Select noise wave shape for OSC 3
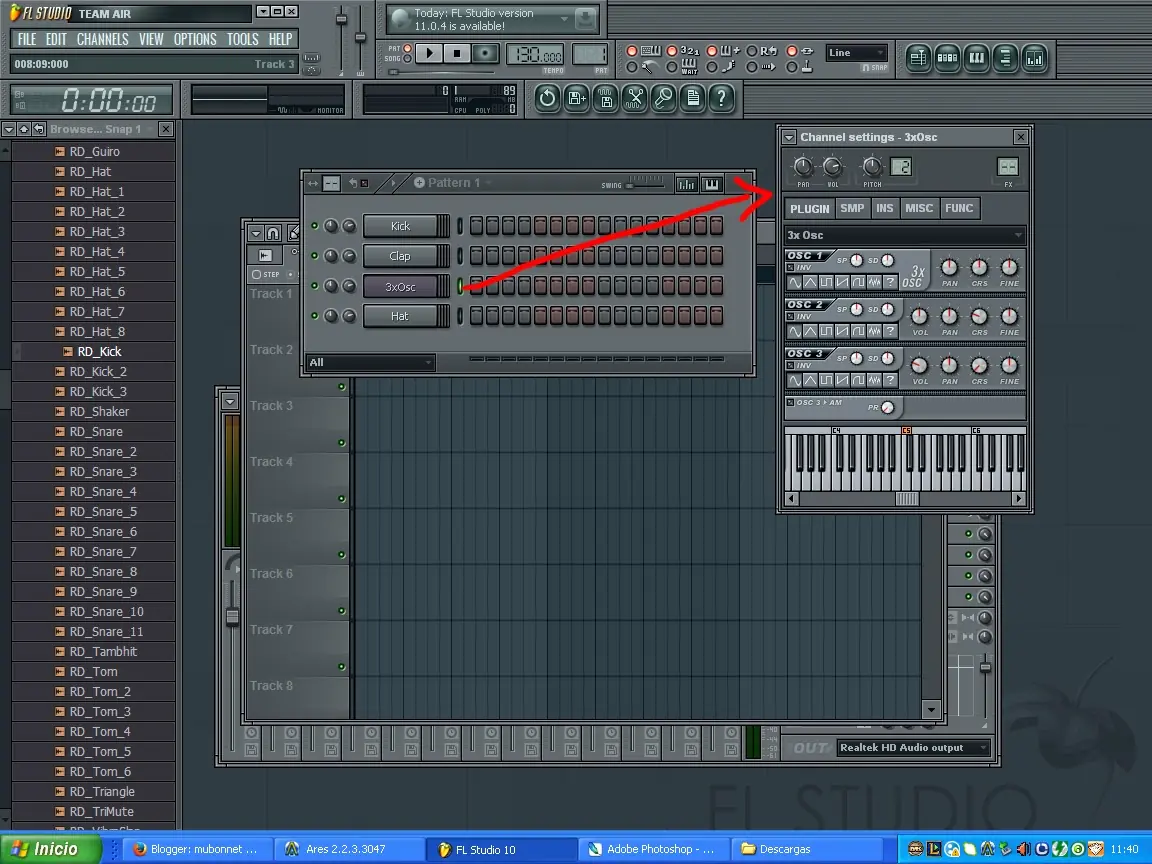Image resolution: width=1152 pixels, height=864 pixels. pos(874,381)
